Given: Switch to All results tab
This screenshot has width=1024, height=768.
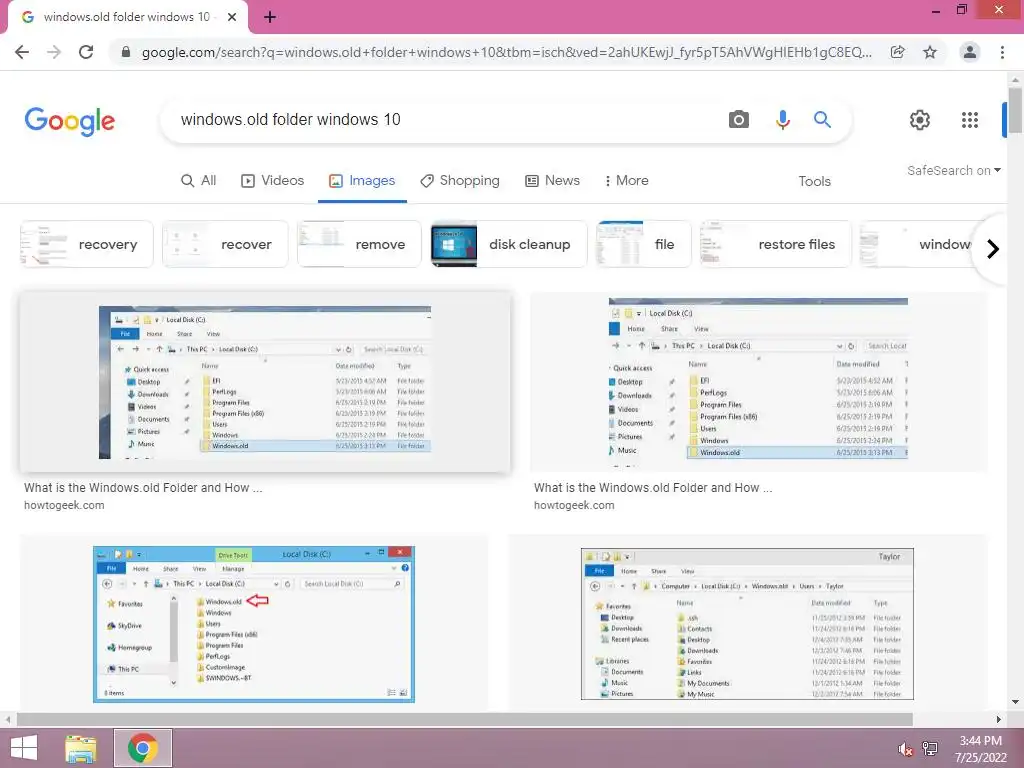Looking at the screenshot, I should tap(199, 181).
